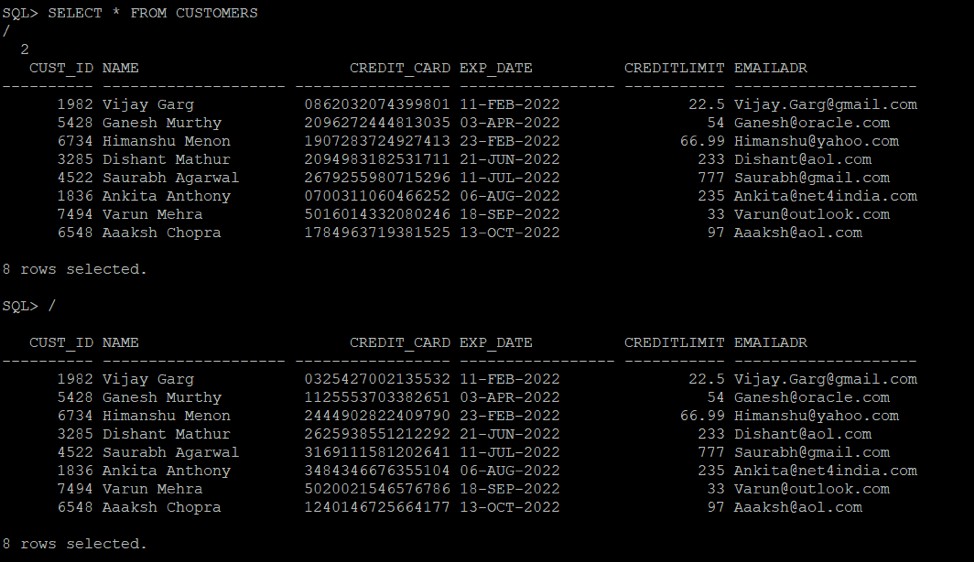Viewport: 974px width, 562px height.
Task: Click the SELECT * FROM CUSTOMERS query text
Action: [153, 13]
